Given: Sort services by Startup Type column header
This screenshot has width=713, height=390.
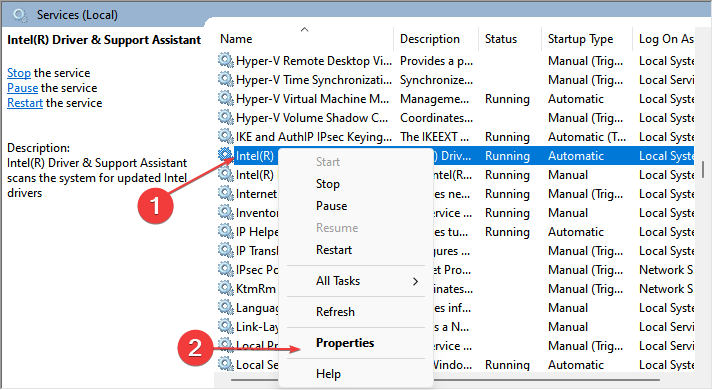Looking at the screenshot, I should point(580,39).
